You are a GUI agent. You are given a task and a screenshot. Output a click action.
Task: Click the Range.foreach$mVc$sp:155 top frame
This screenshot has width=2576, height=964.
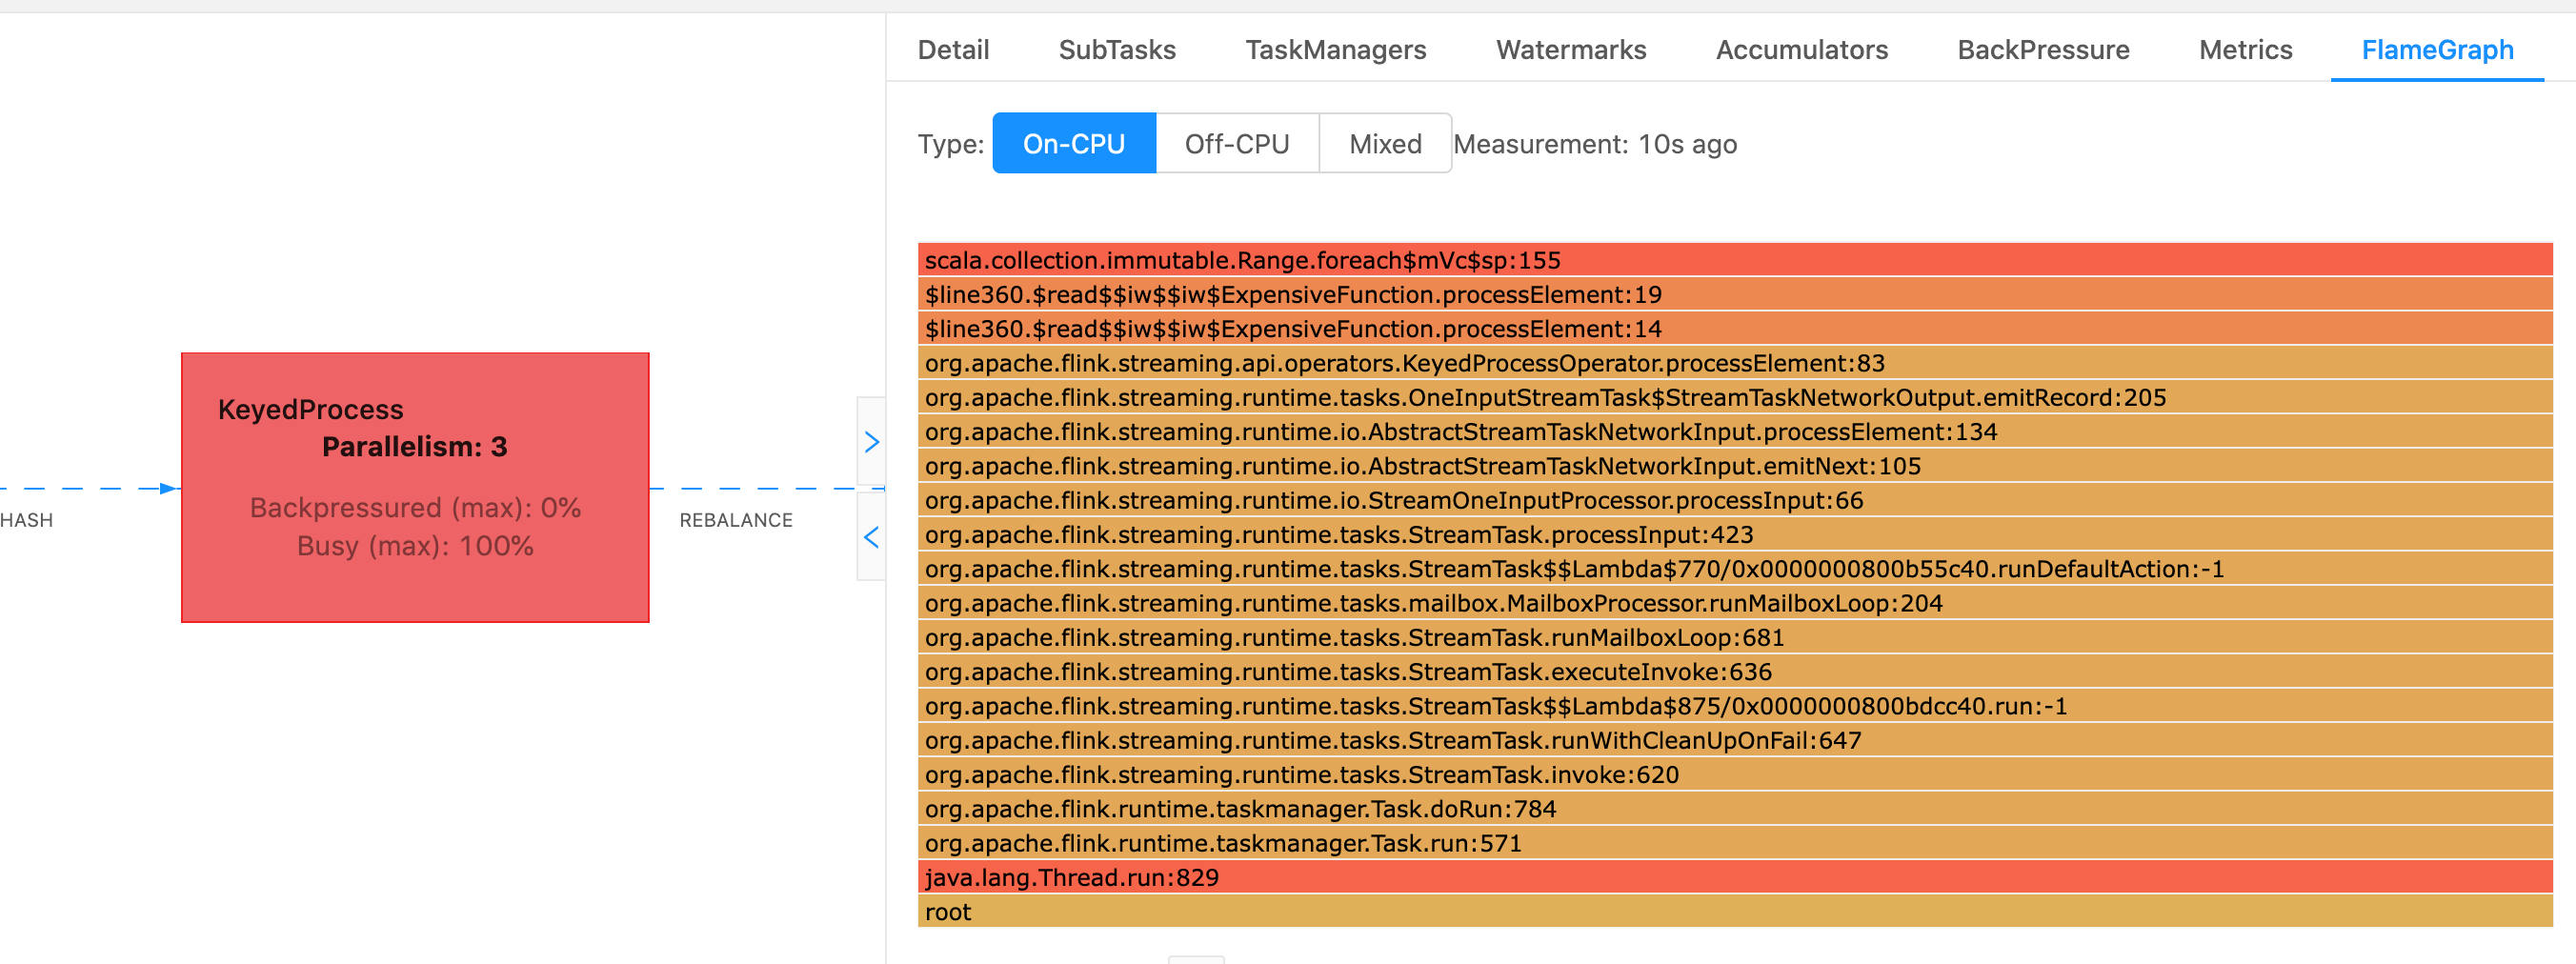[1734, 260]
